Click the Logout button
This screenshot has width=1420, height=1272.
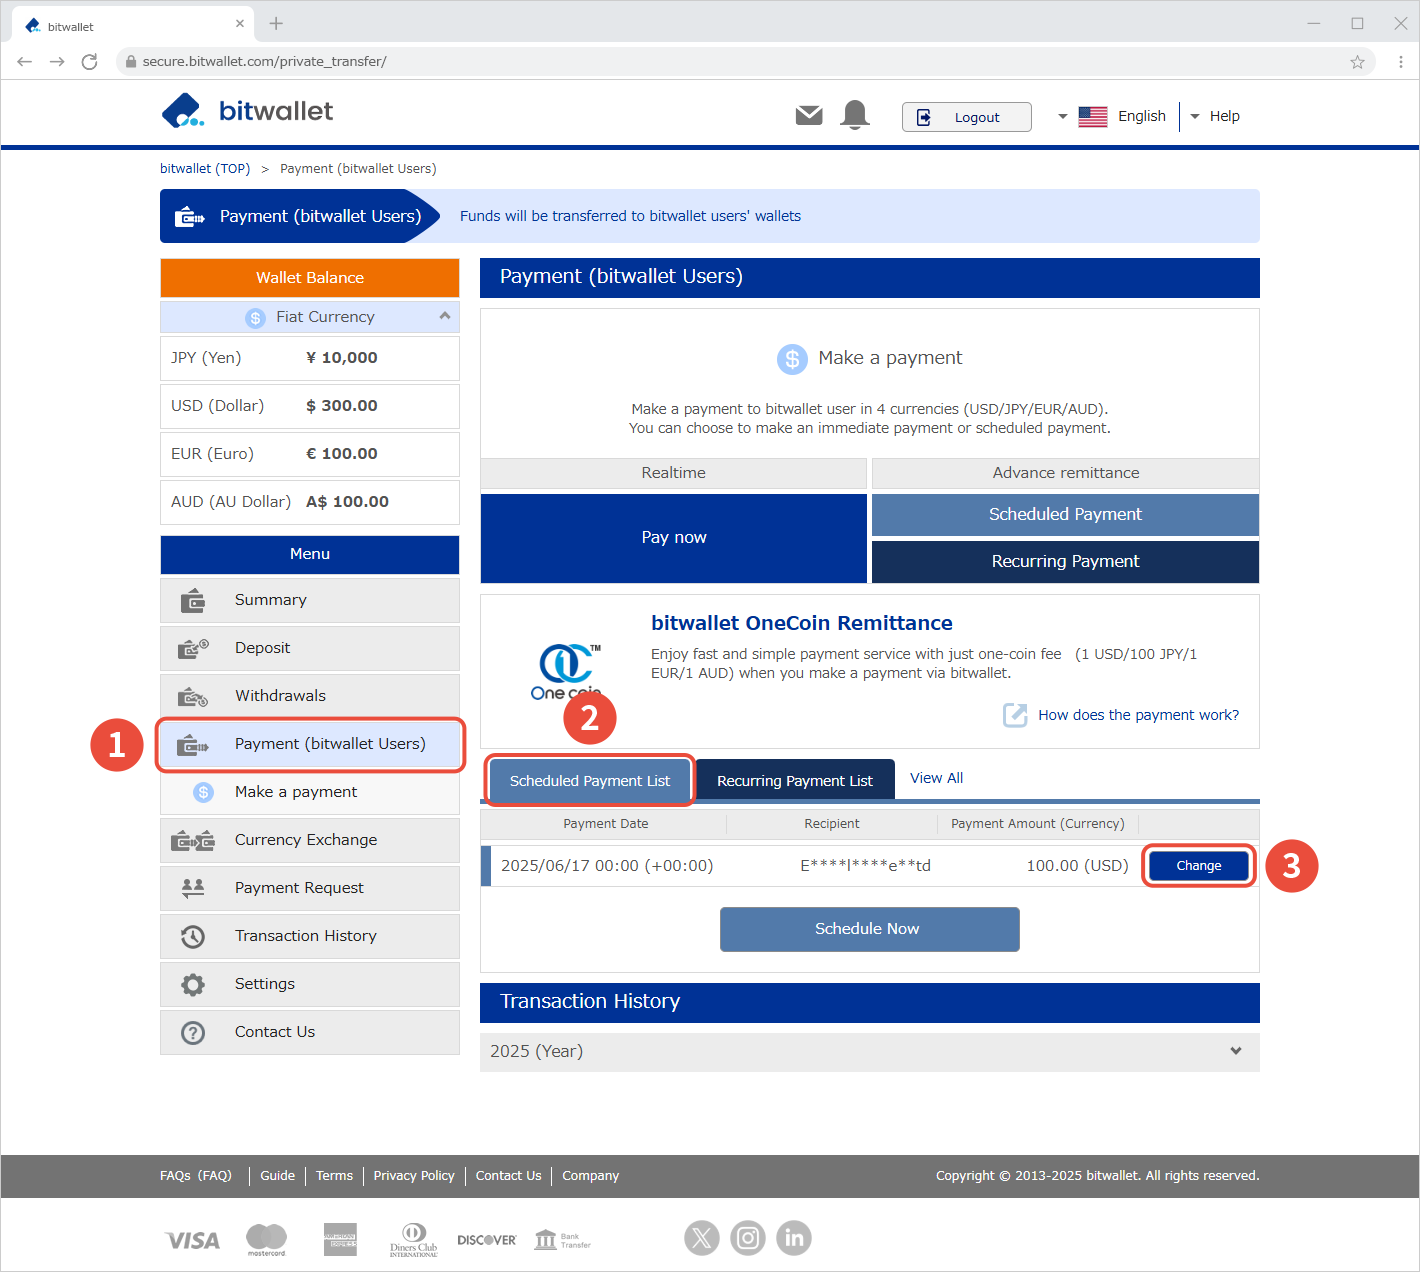click(966, 117)
